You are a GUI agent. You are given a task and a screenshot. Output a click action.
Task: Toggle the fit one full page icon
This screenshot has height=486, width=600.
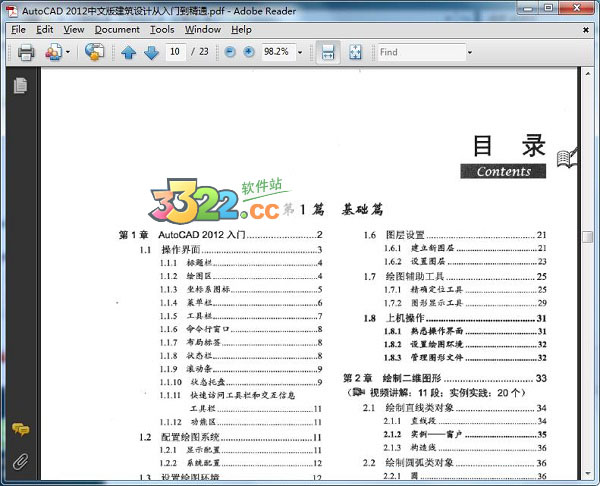[355, 52]
